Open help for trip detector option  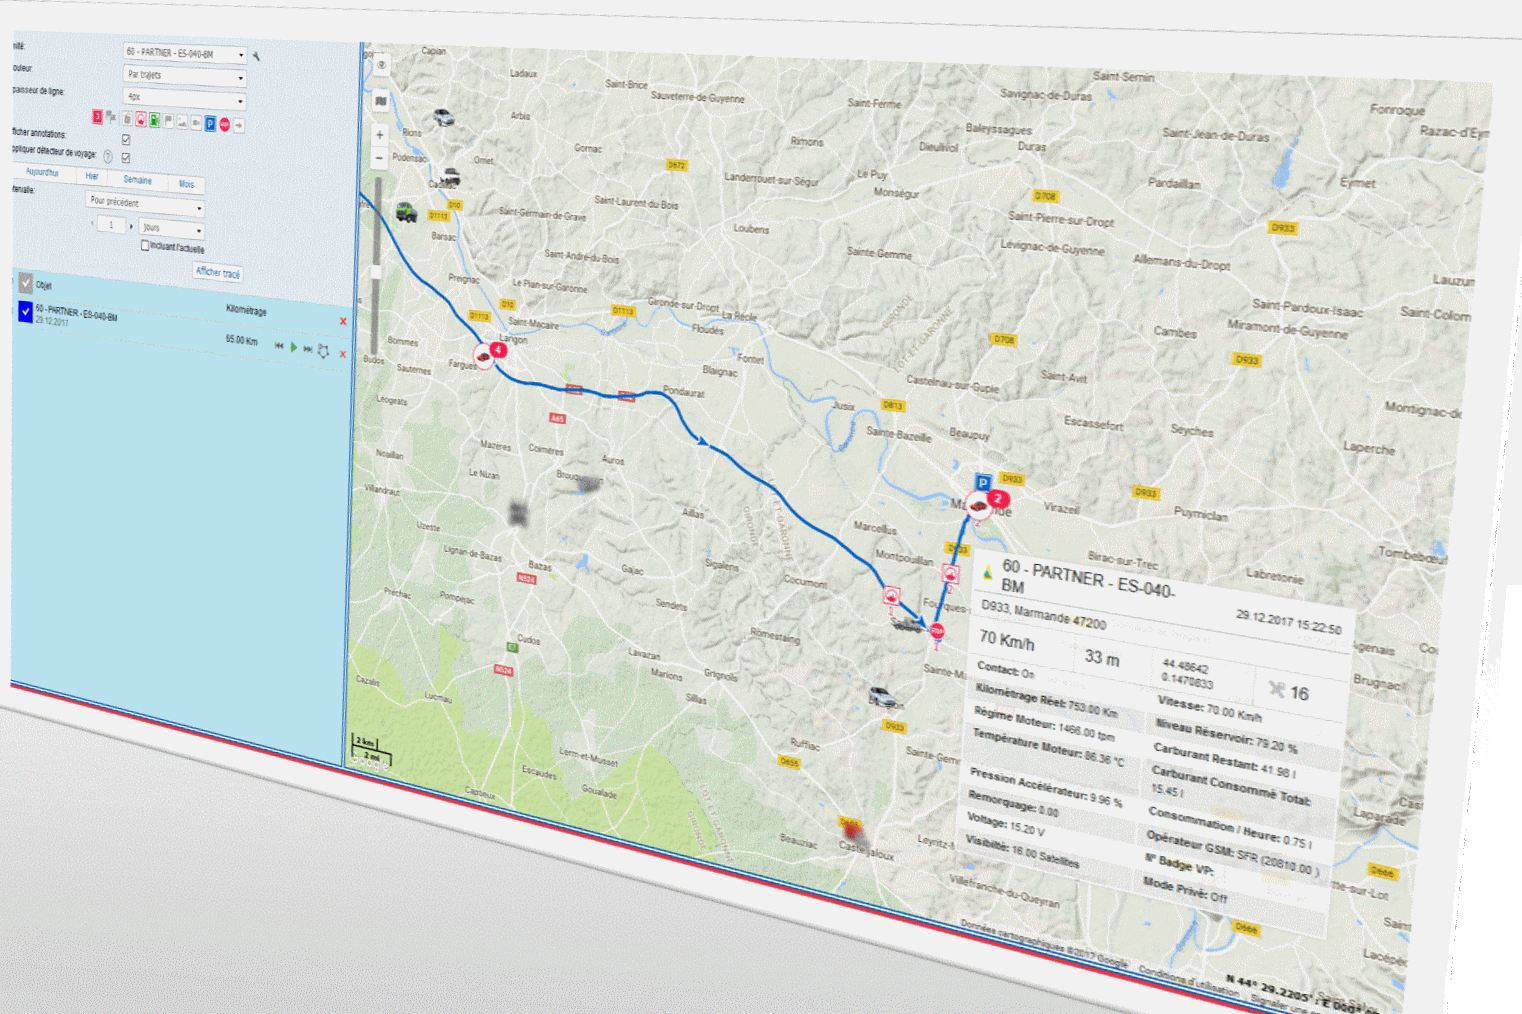pyautogui.click(x=108, y=157)
